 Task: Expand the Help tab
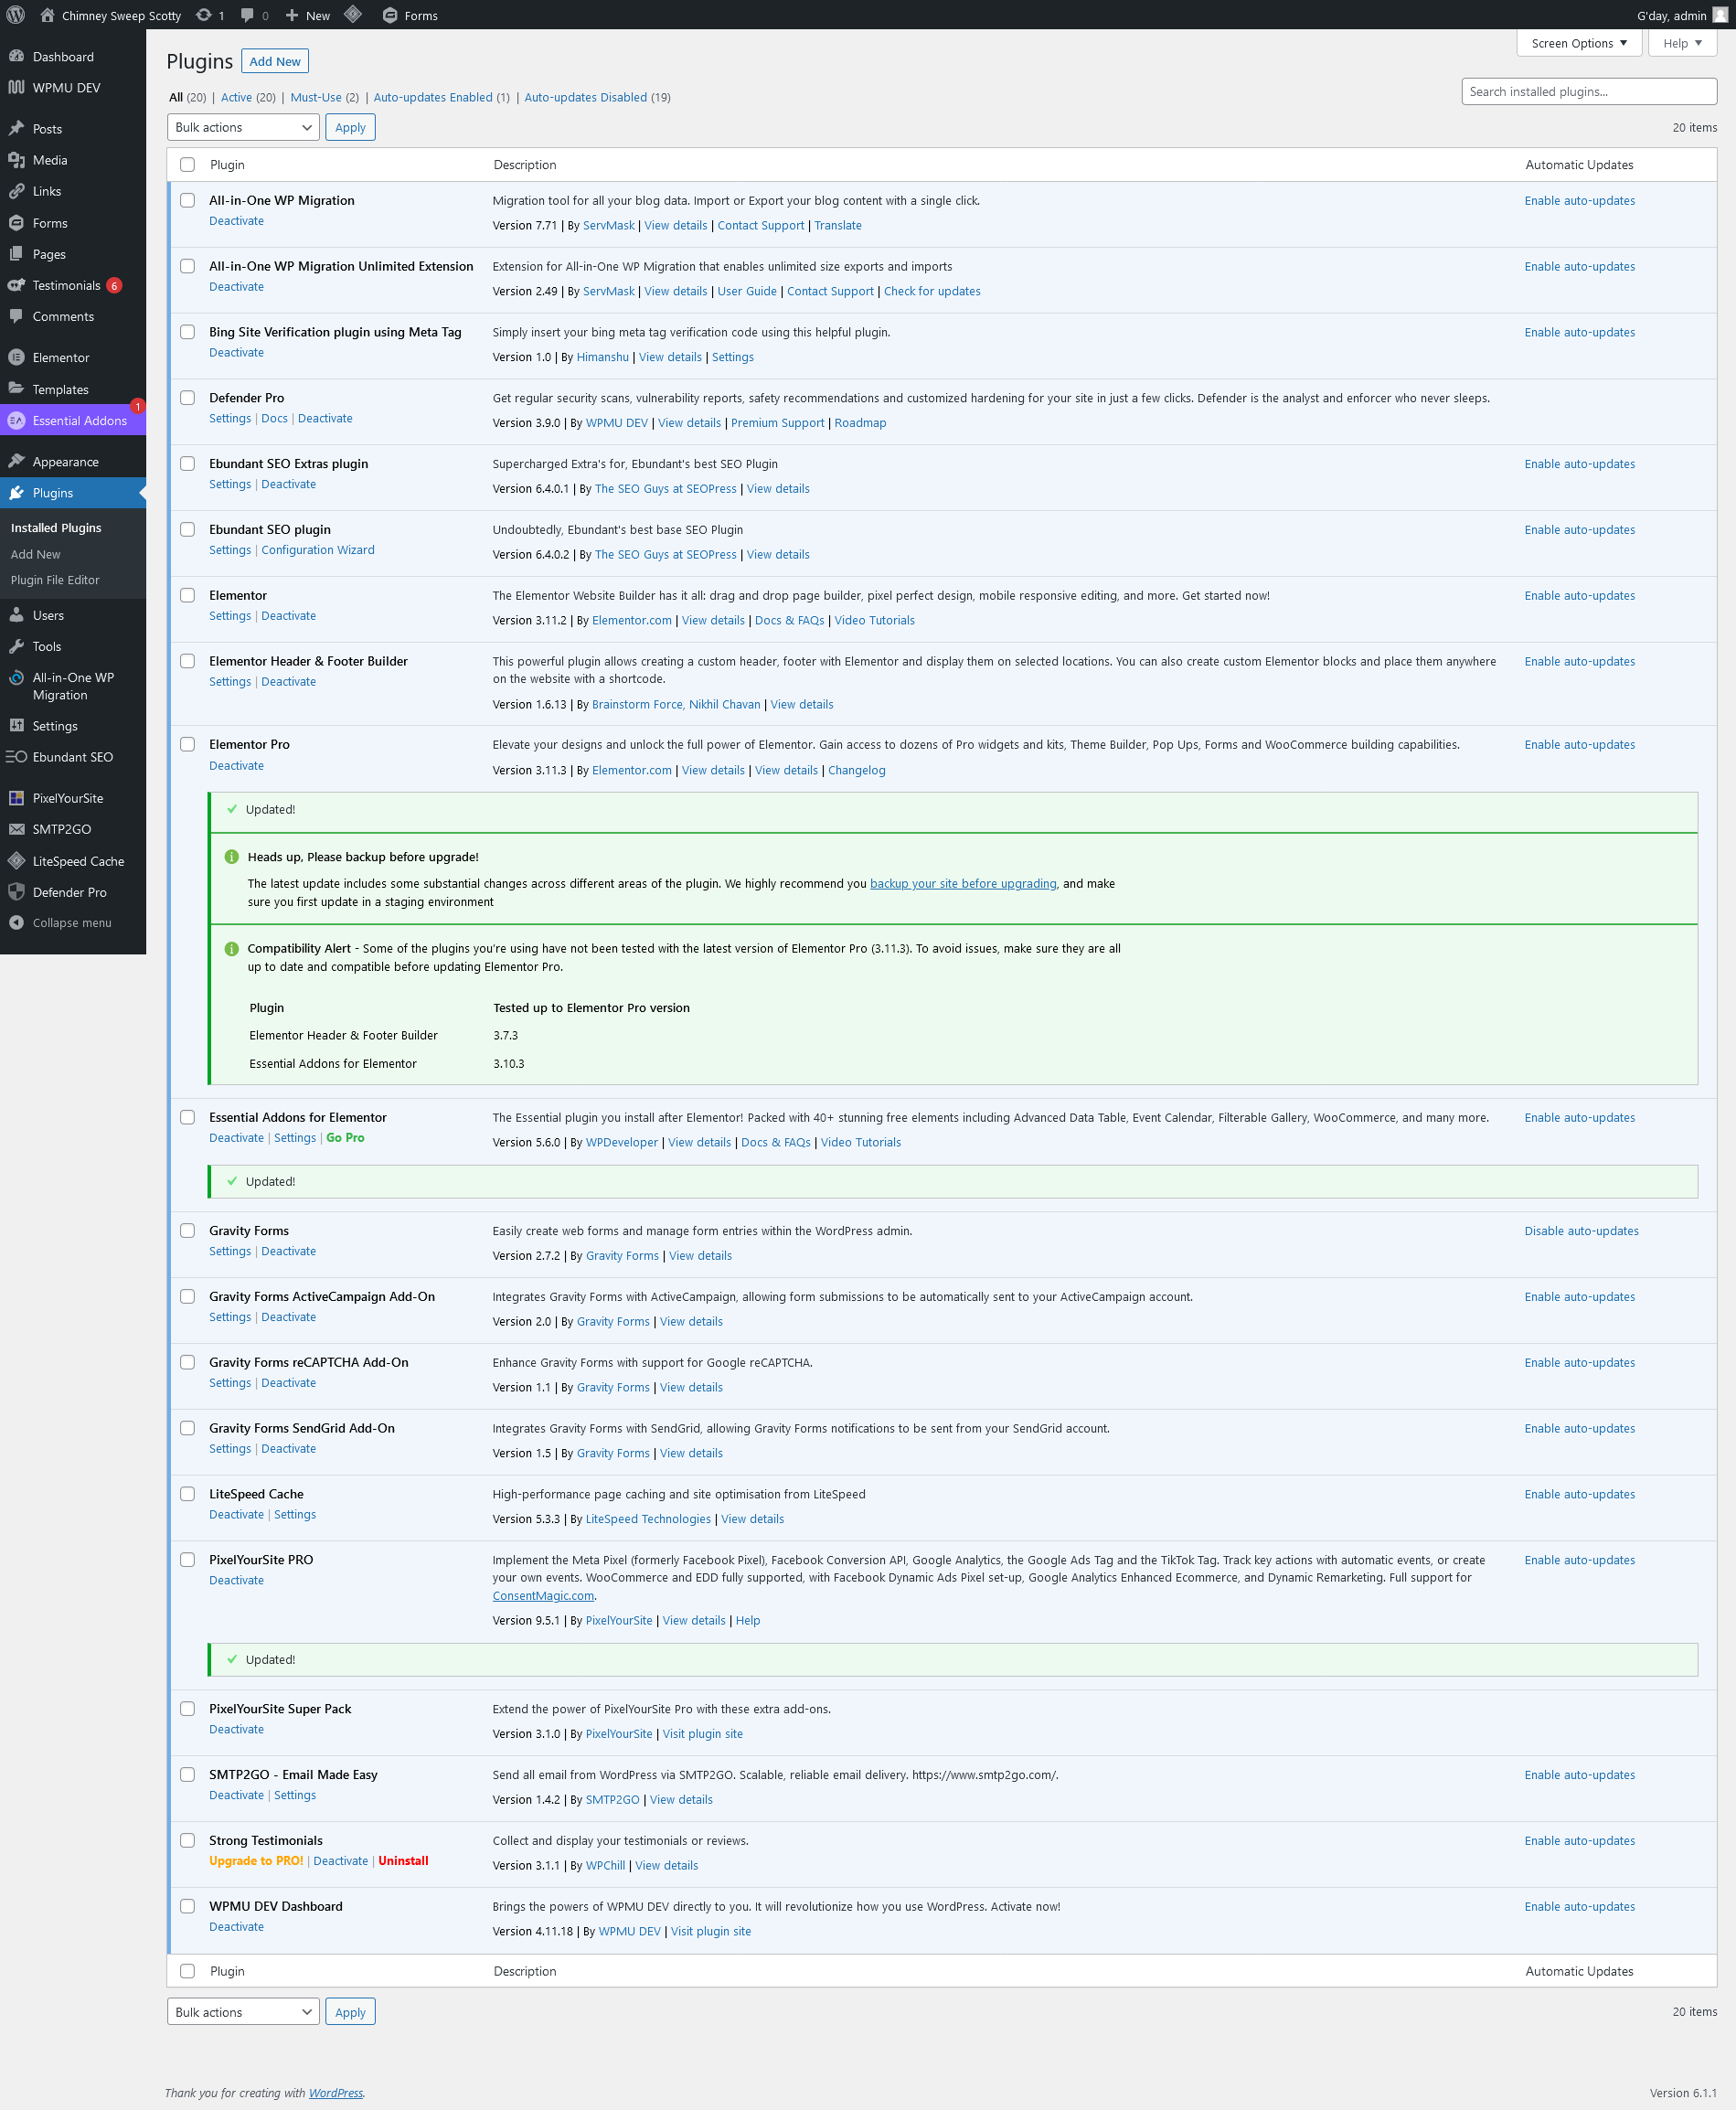click(1681, 43)
